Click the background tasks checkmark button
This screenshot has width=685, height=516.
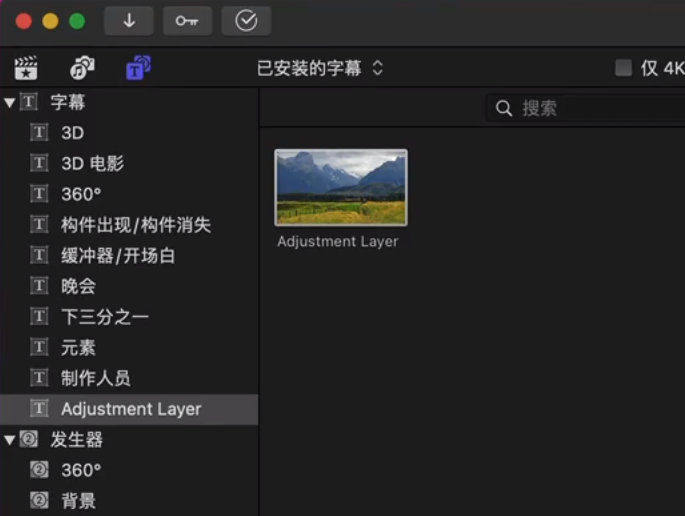246,21
